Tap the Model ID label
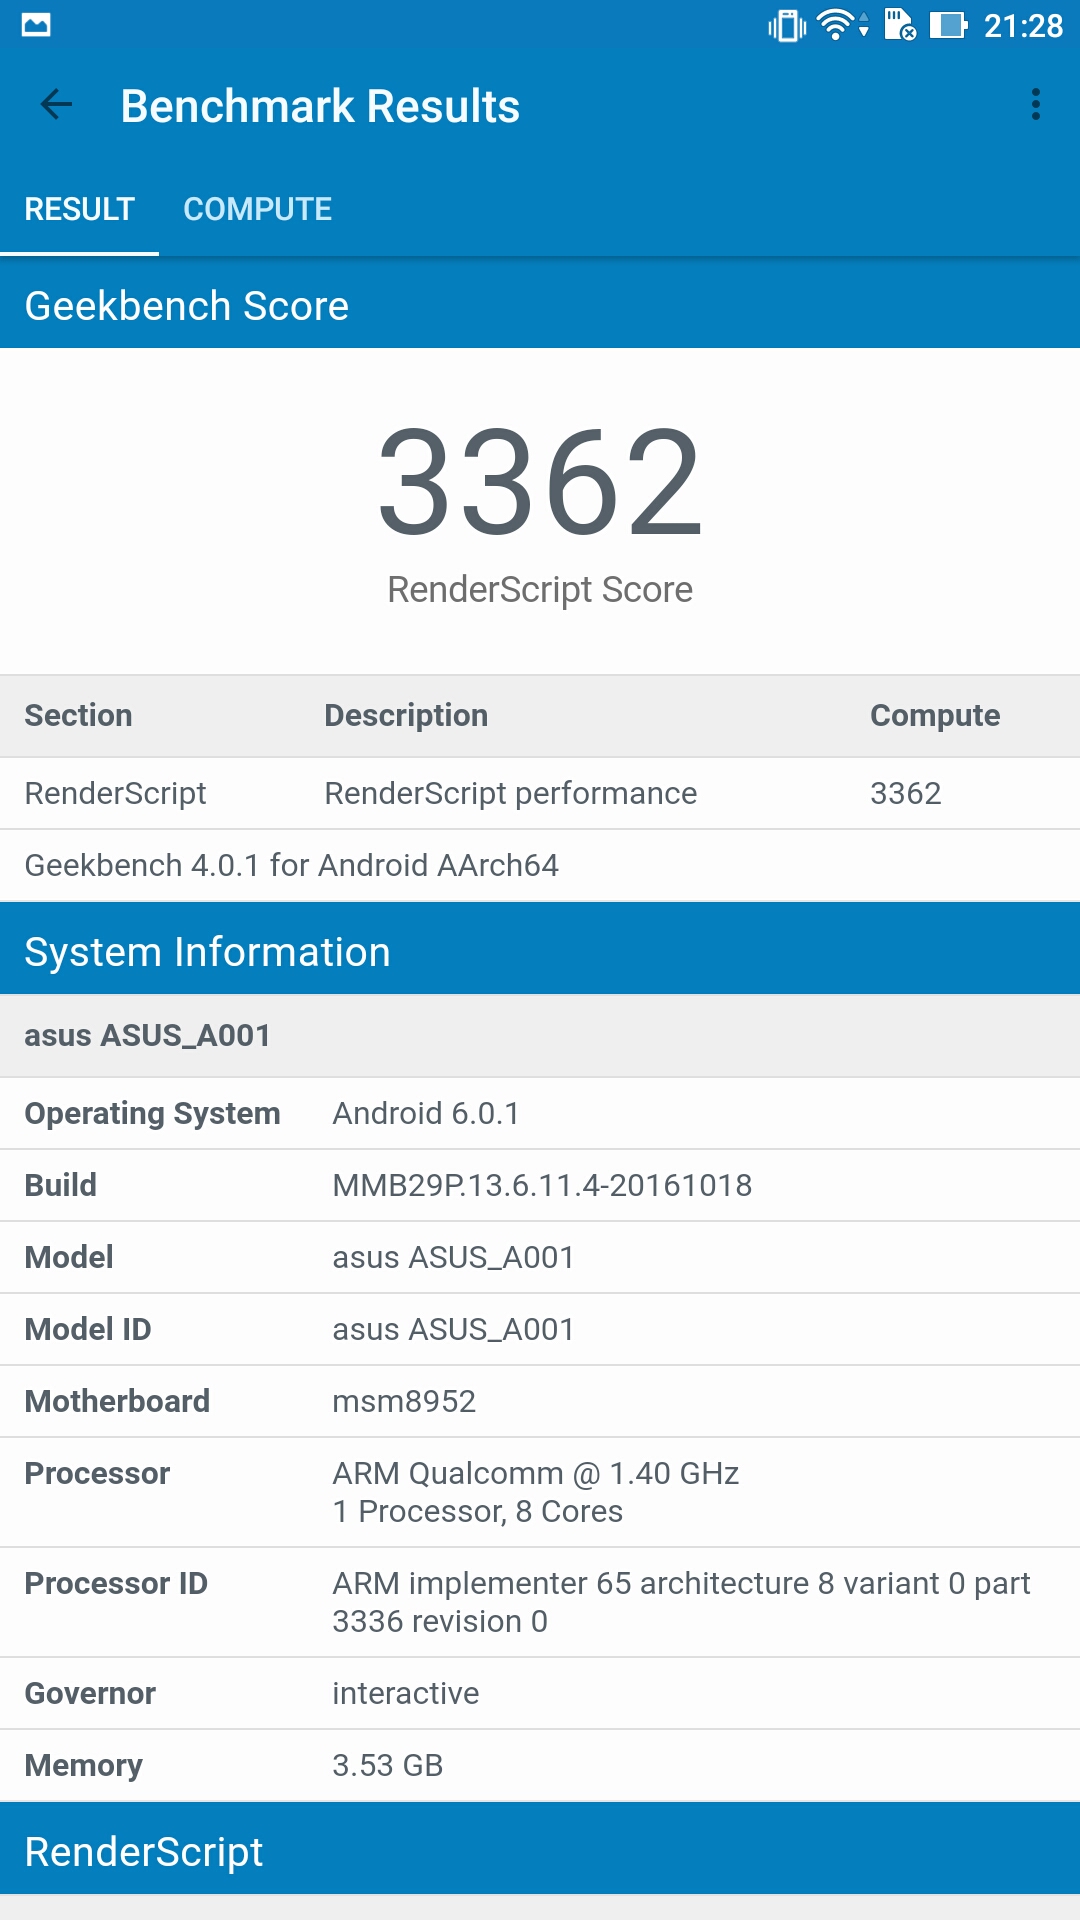 point(88,1329)
